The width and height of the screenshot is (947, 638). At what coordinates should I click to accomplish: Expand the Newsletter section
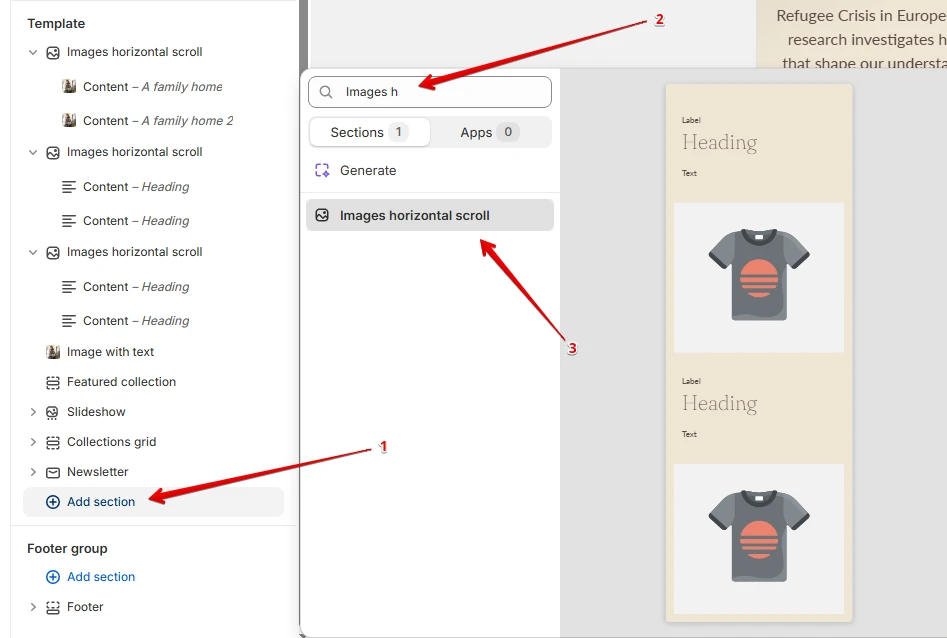[x=33, y=472]
